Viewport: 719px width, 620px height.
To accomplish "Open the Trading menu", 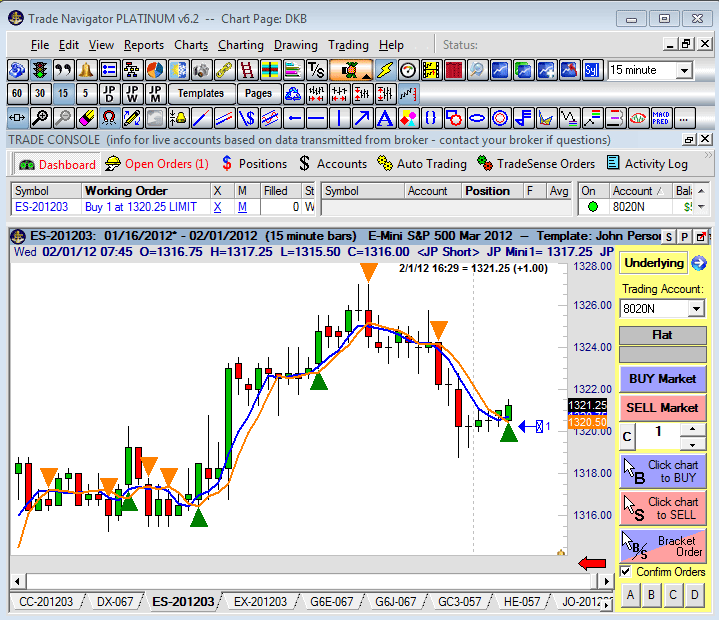I will (x=348, y=45).
